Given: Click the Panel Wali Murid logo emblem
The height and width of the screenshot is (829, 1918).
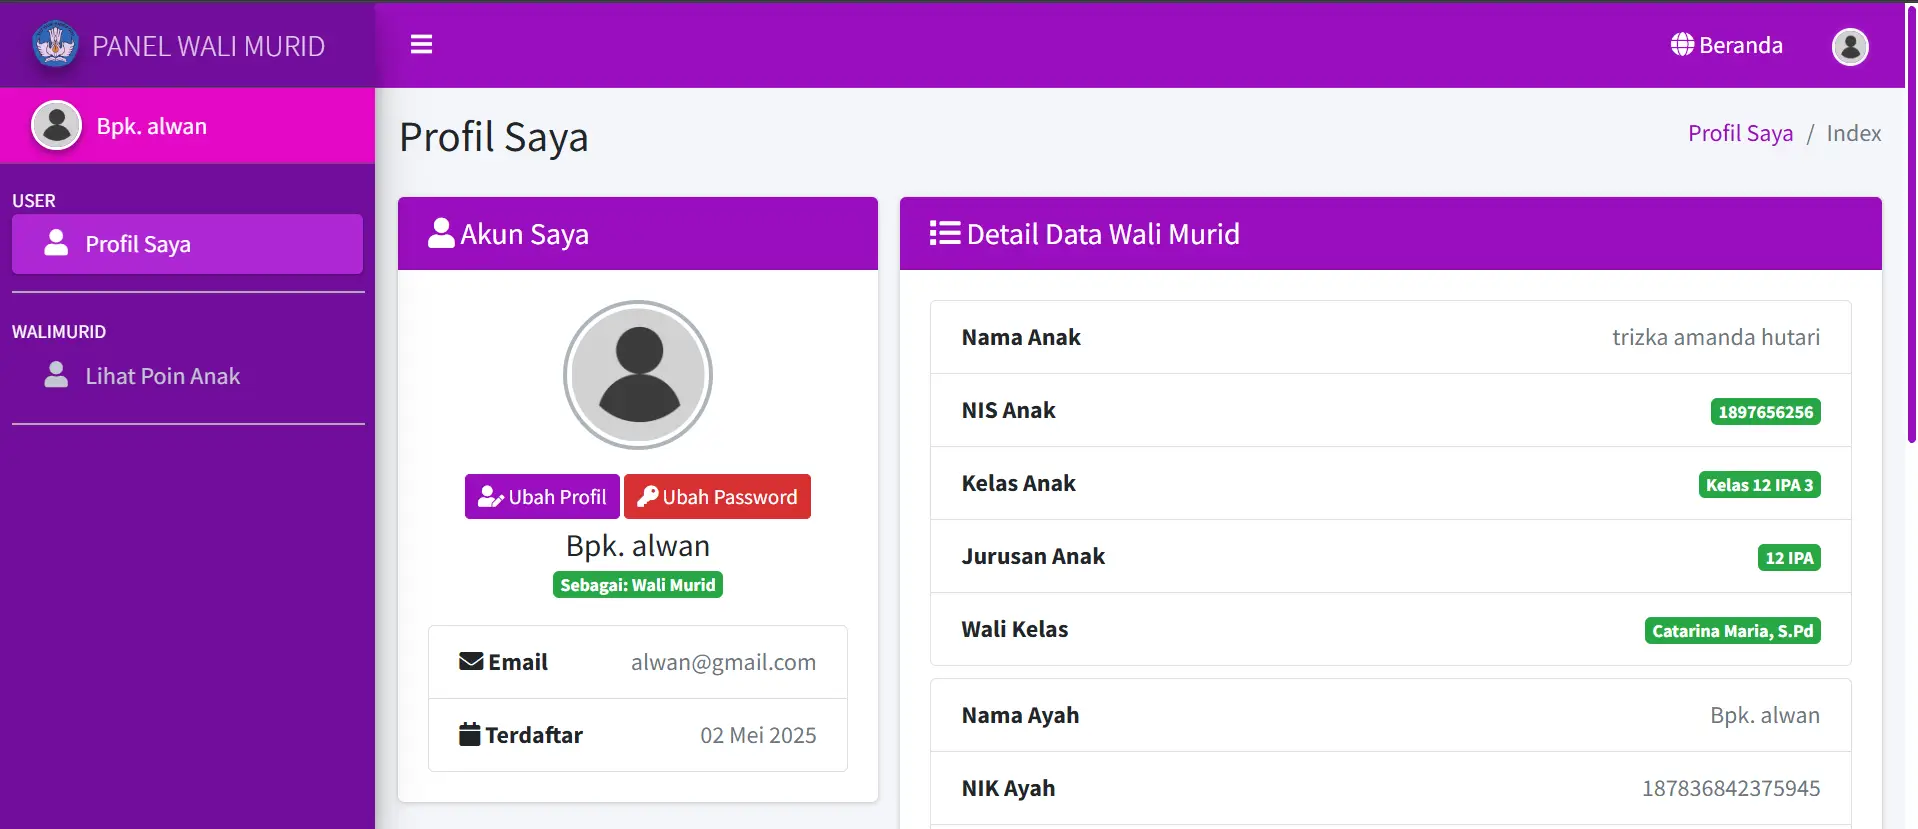Looking at the screenshot, I should 55,45.
